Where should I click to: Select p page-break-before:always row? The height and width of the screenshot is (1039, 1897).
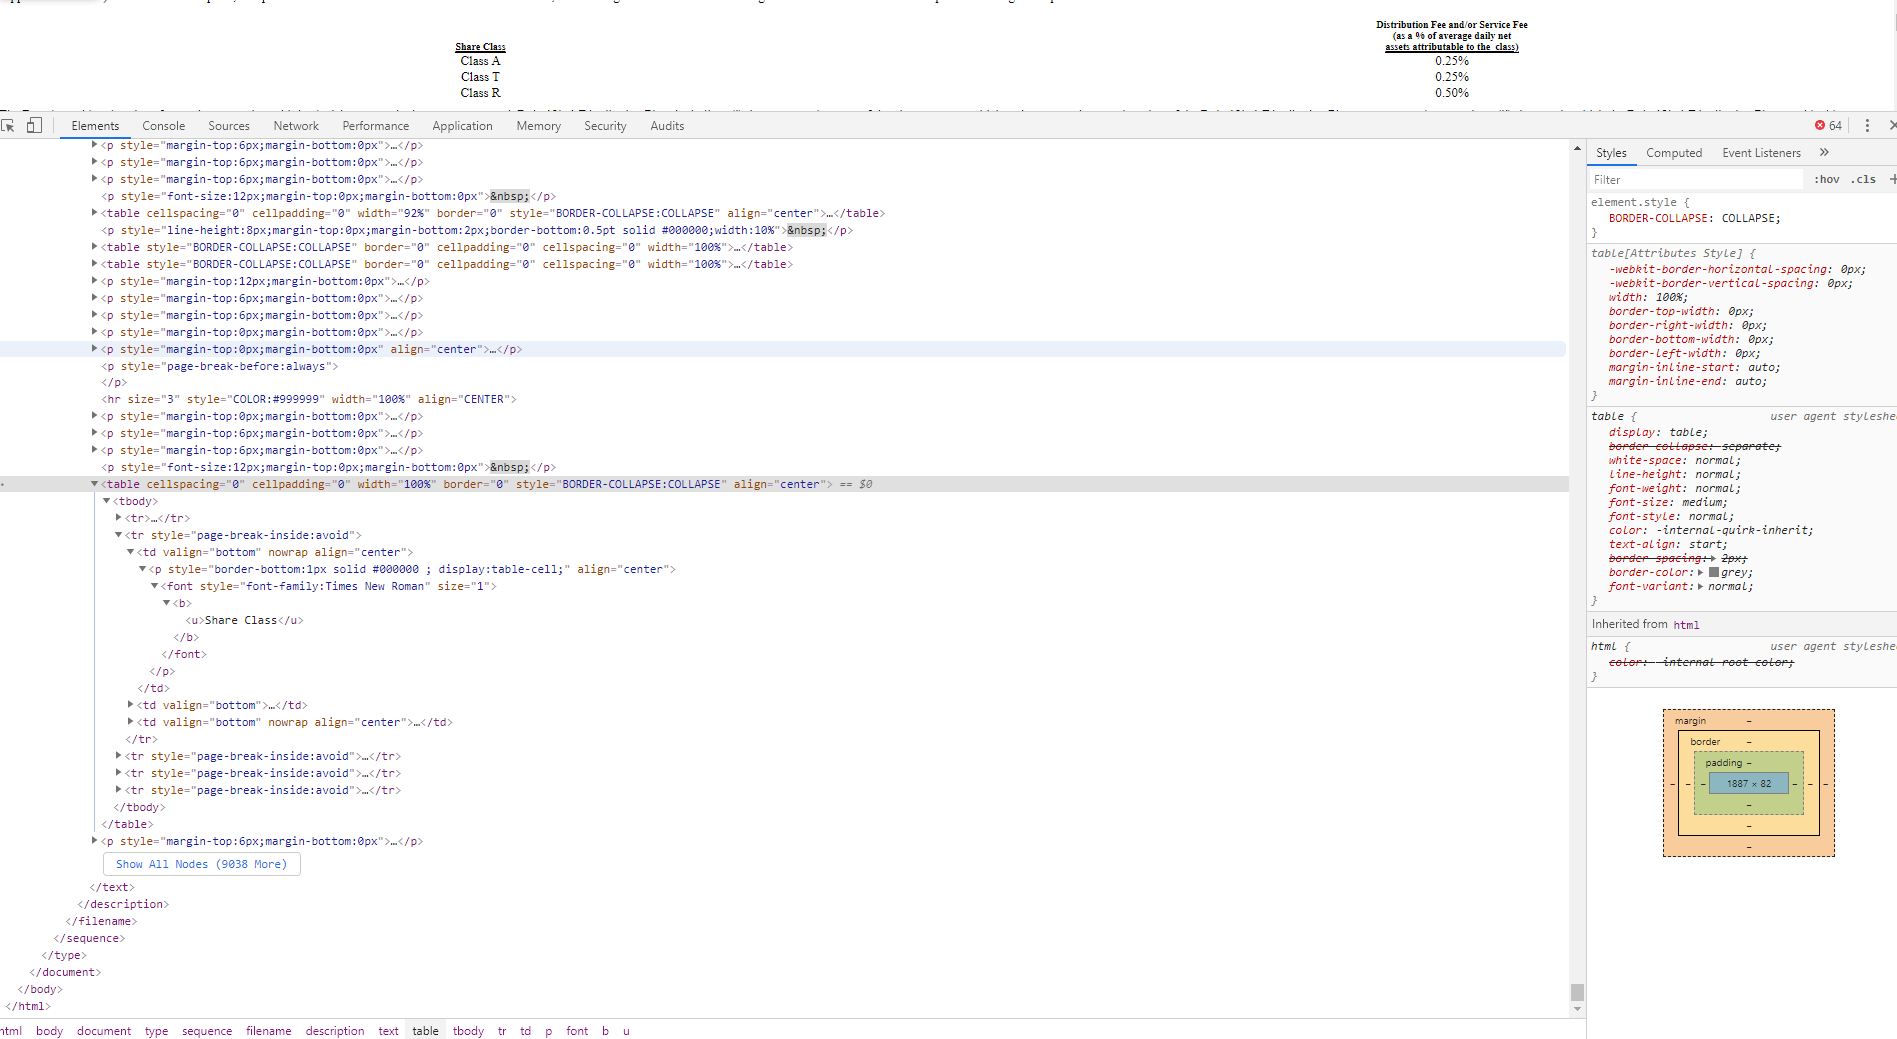pos(219,366)
